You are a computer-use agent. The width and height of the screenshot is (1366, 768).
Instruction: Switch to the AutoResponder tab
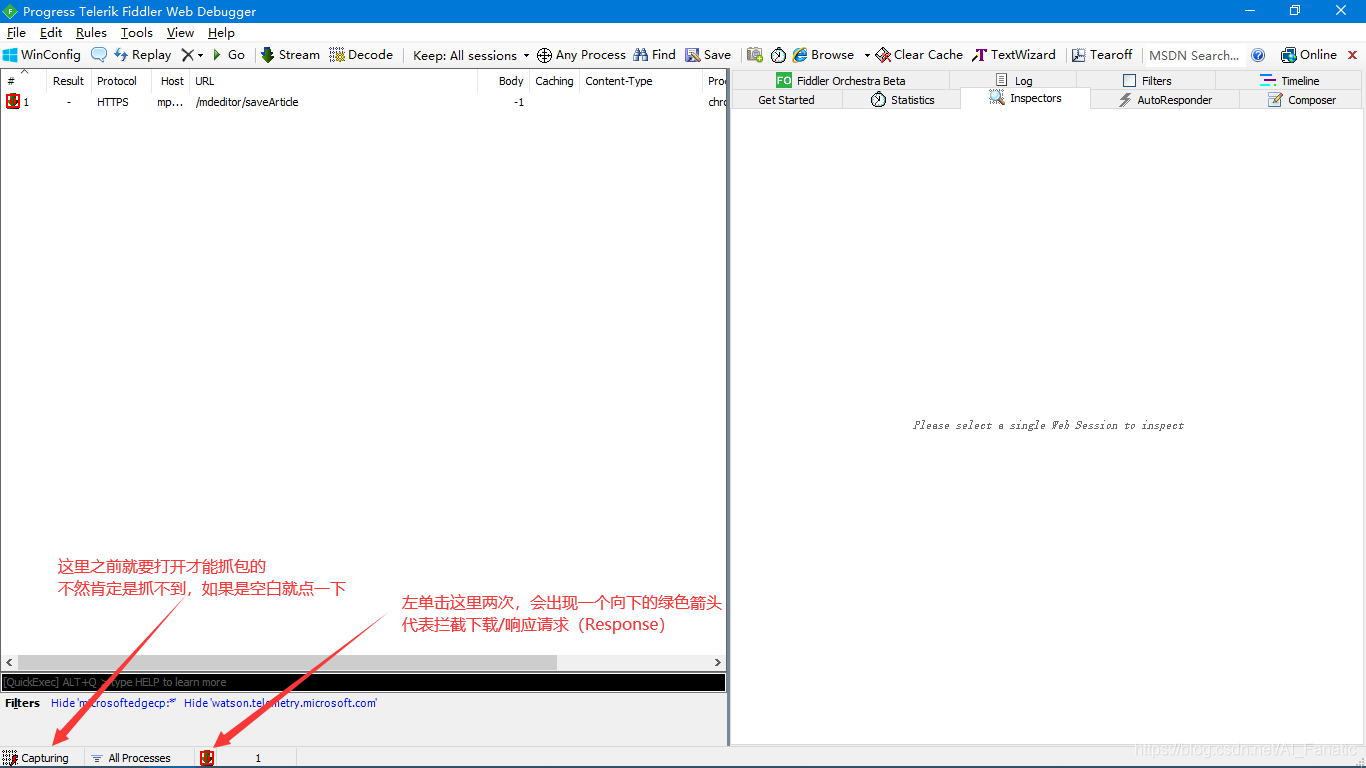1165,100
